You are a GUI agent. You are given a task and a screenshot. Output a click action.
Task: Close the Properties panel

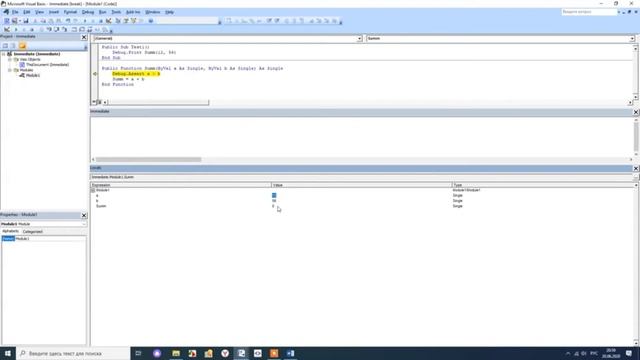[x=84, y=215]
